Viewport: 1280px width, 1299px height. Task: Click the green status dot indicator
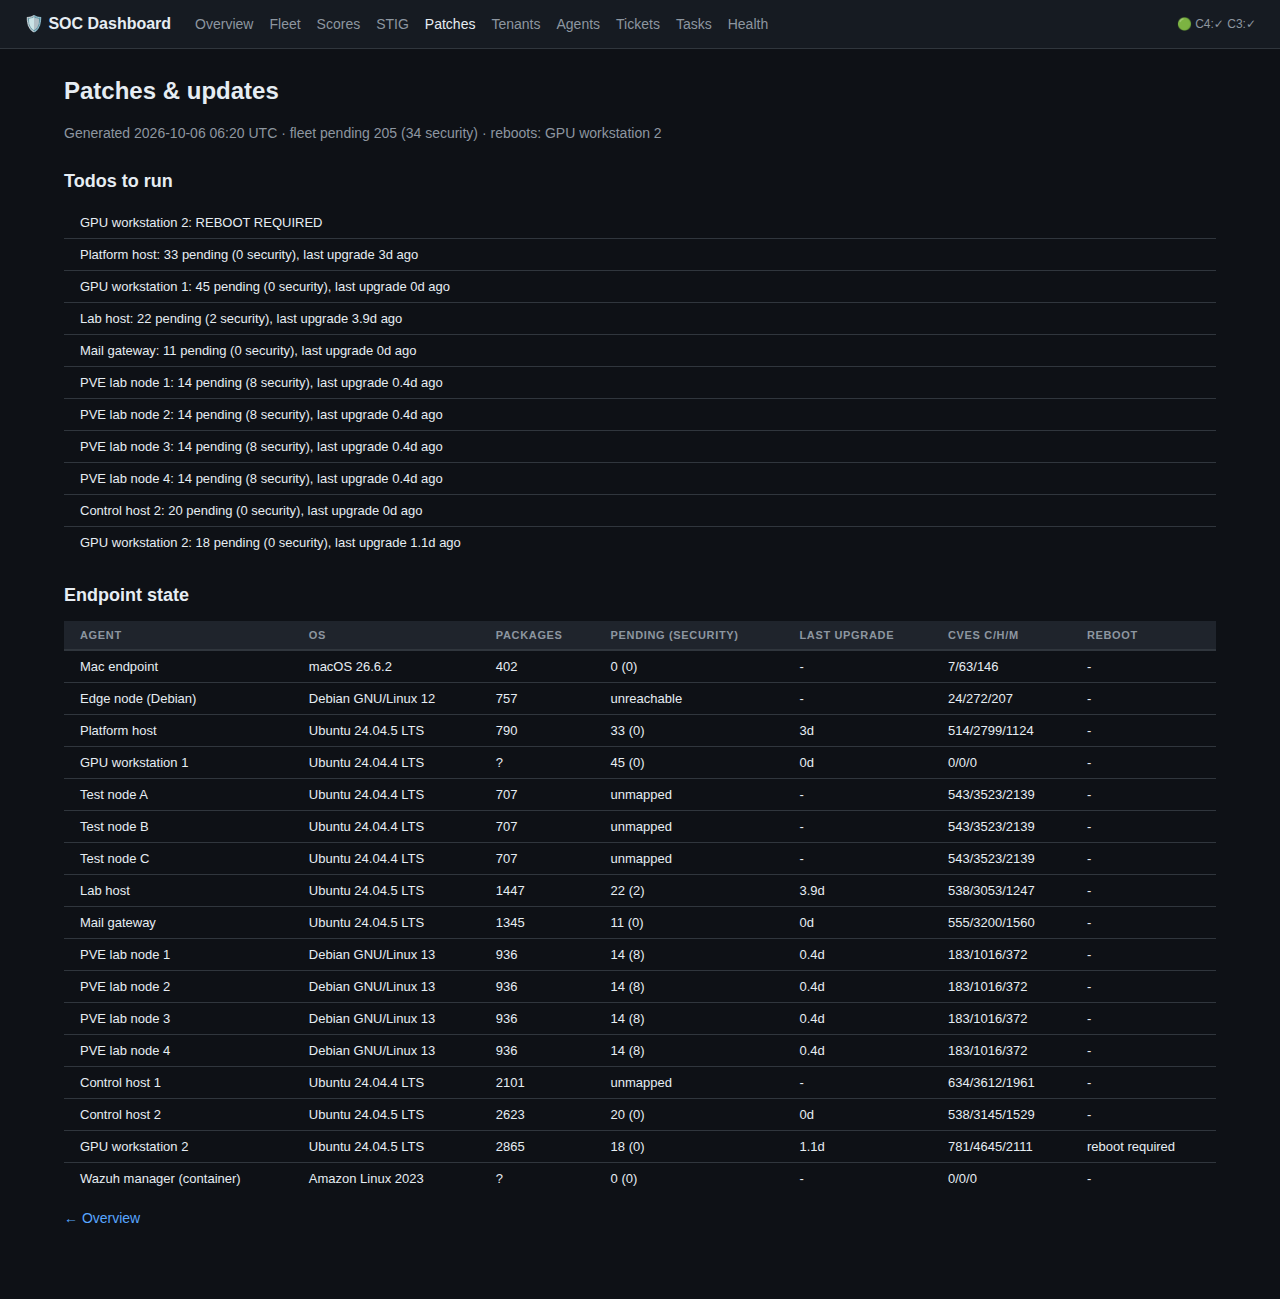point(1184,24)
